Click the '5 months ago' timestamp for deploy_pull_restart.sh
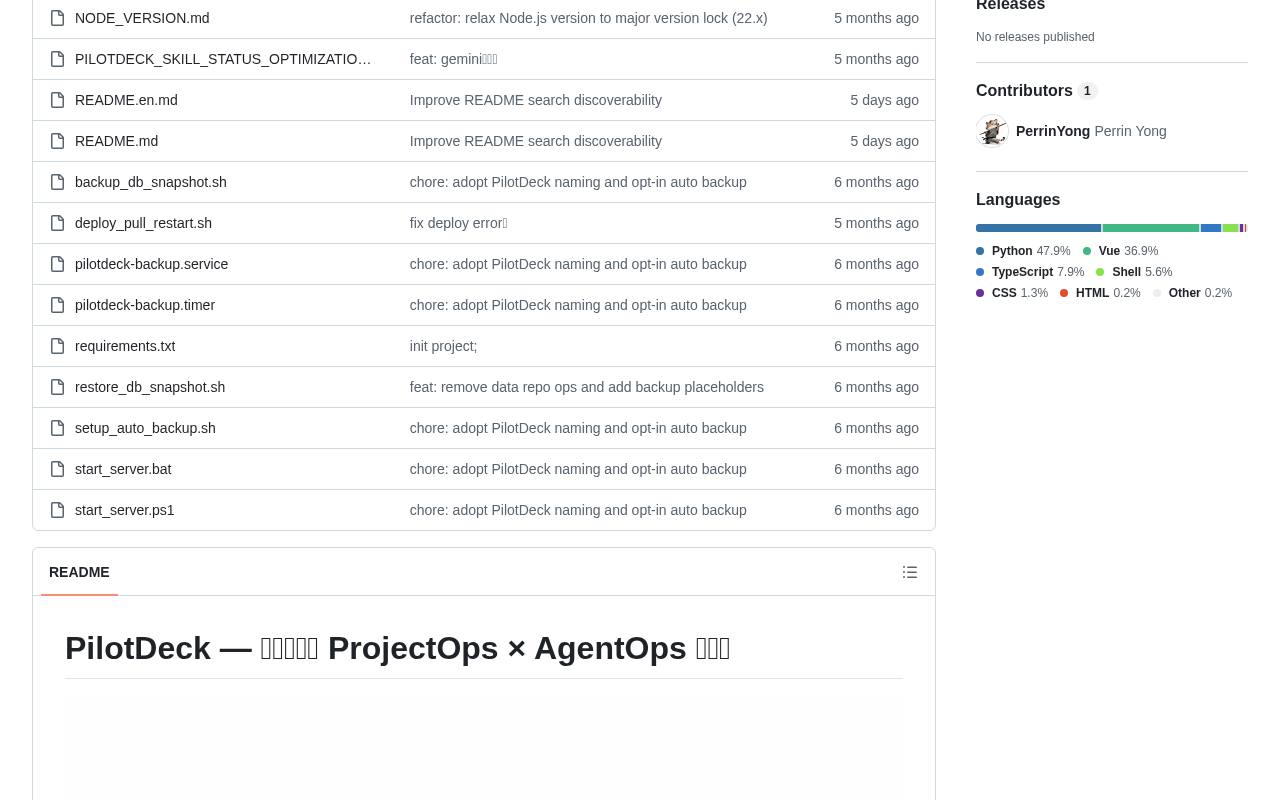The width and height of the screenshot is (1280, 800). [x=876, y=223]
